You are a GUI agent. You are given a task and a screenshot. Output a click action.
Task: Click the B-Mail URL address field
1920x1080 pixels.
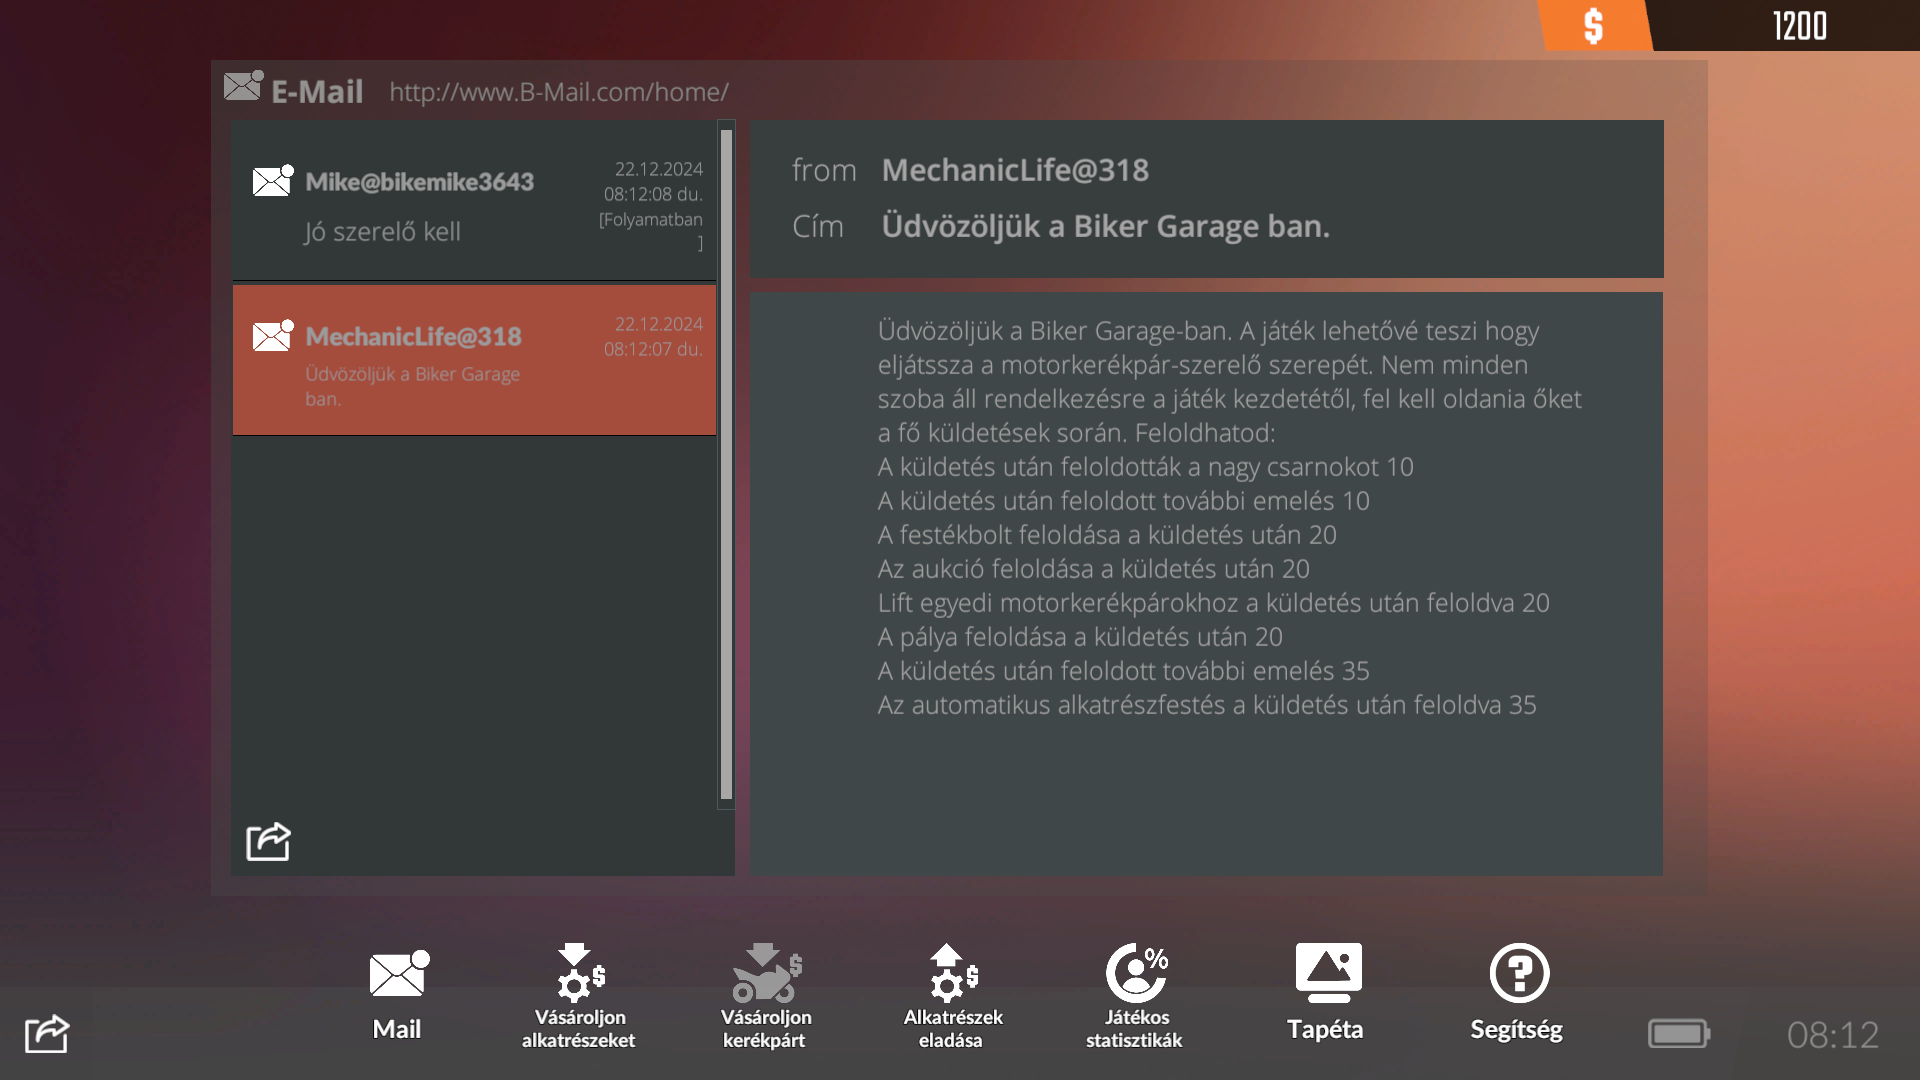pyautogui.click(x=558, y=92)
